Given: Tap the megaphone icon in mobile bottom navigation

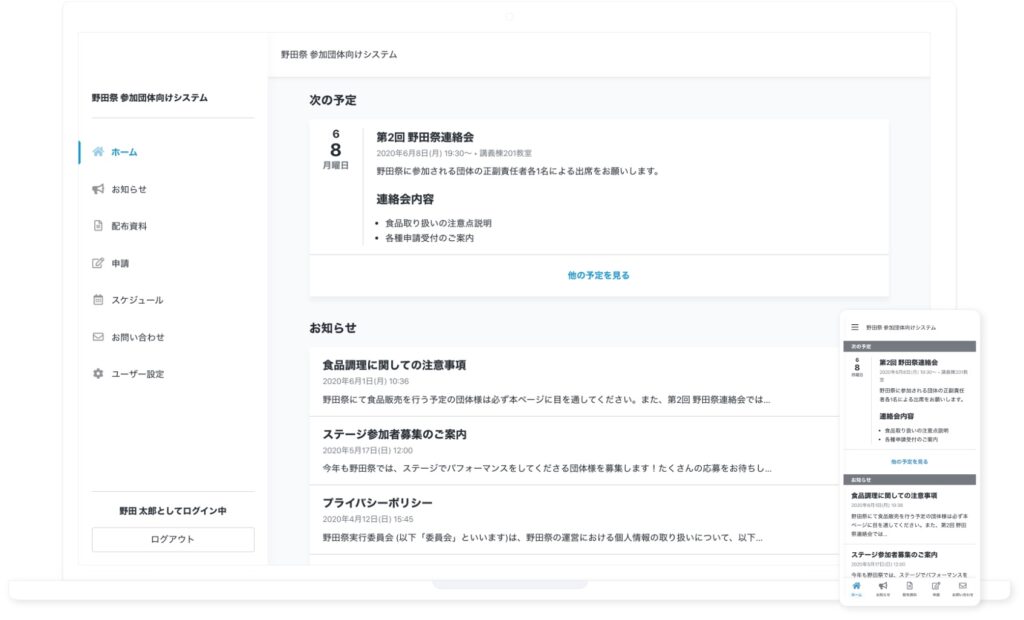Looking at the screenshot, I should point(883,587).
